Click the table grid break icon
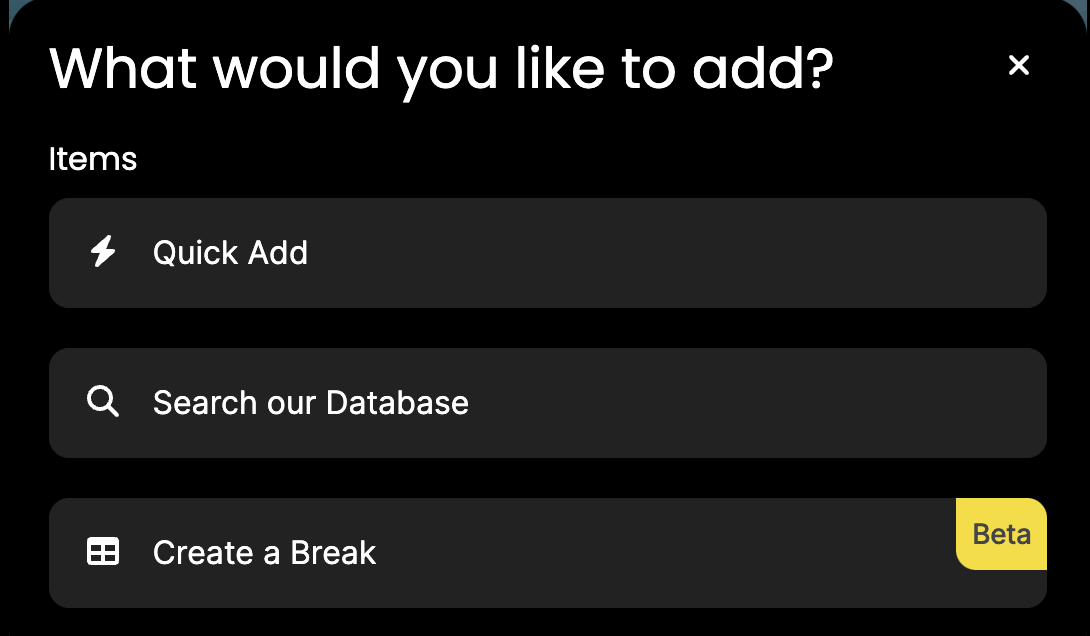This screenshot has width=1090, height=636. point(103,552)
